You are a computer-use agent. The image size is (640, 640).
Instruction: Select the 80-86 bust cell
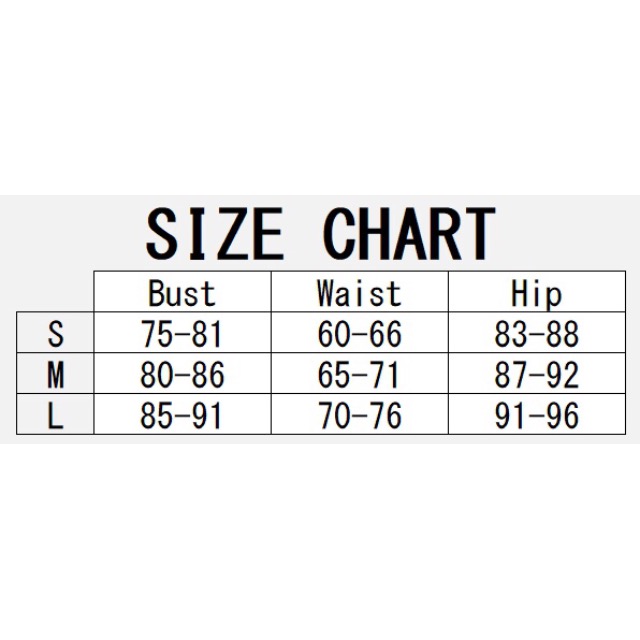pyautogui.click(x=182, y=373)
